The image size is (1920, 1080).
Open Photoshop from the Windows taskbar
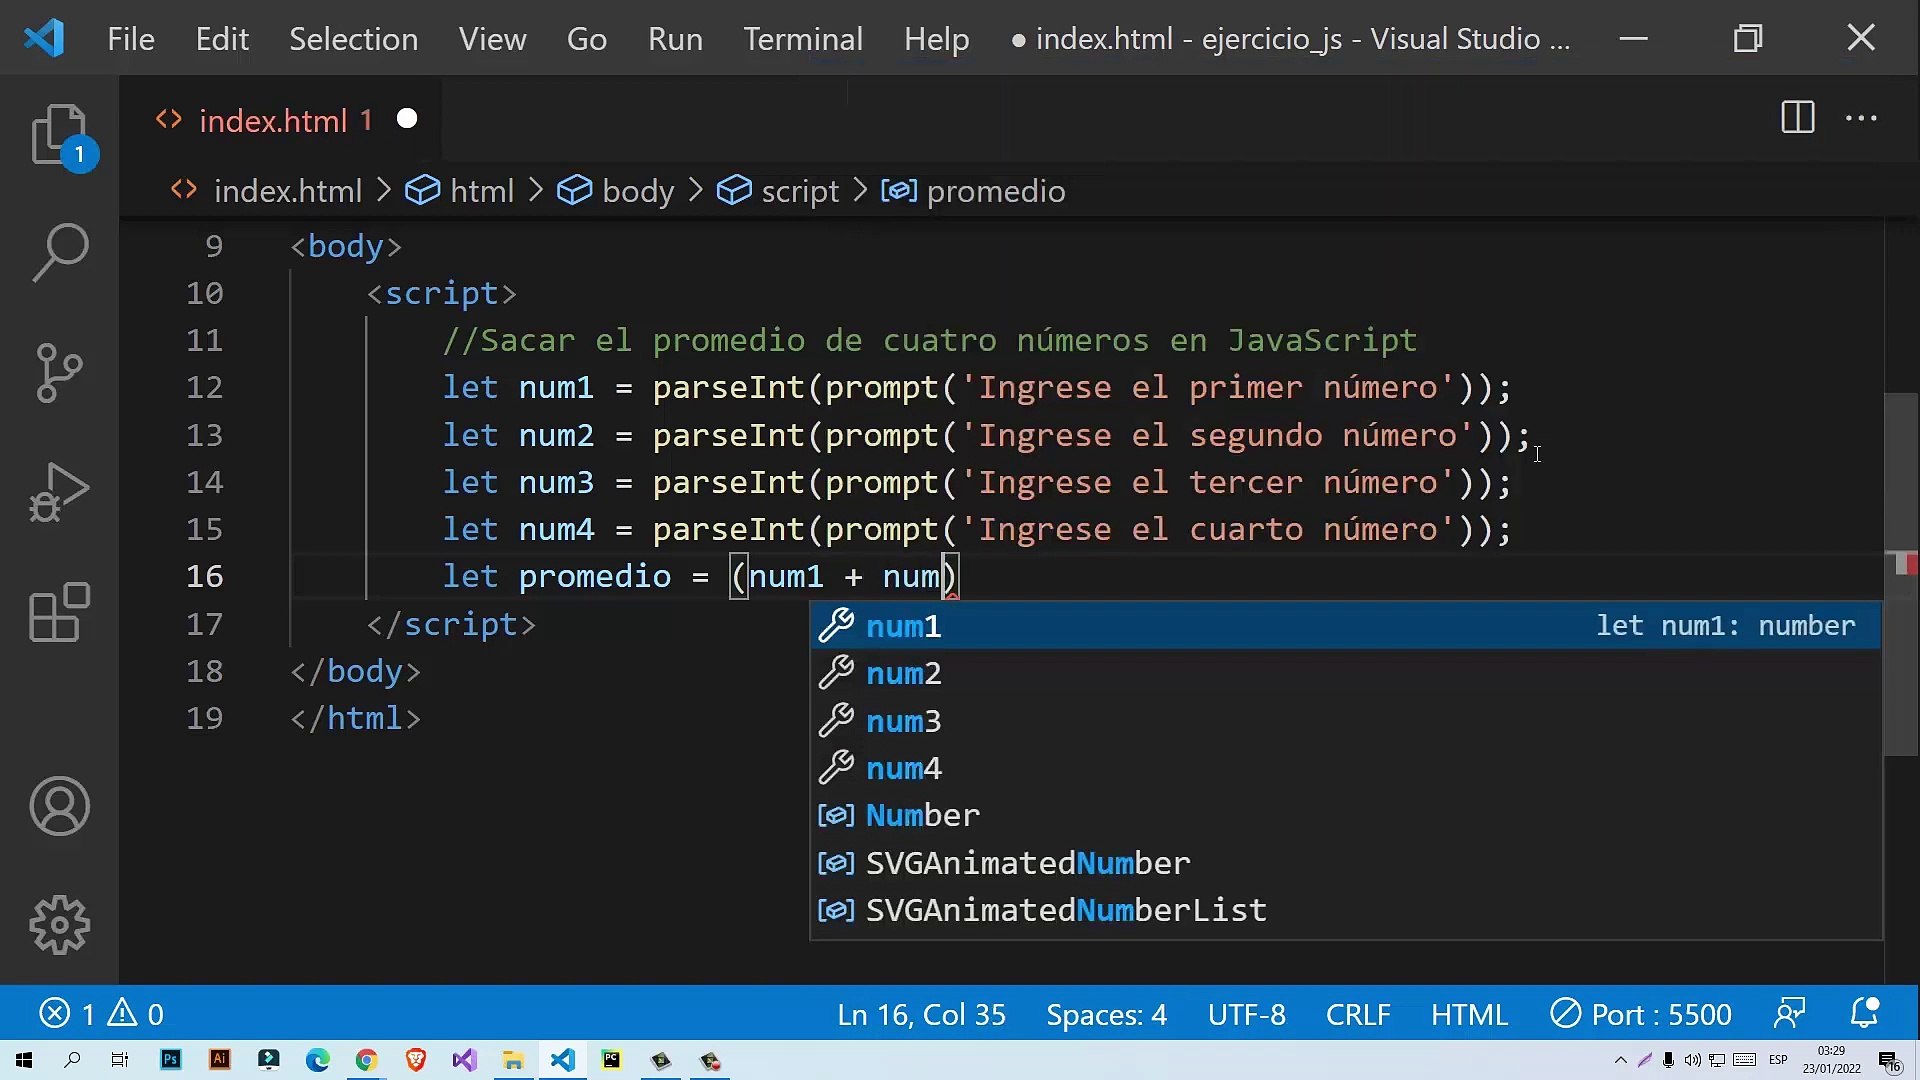click(171, 1060)
